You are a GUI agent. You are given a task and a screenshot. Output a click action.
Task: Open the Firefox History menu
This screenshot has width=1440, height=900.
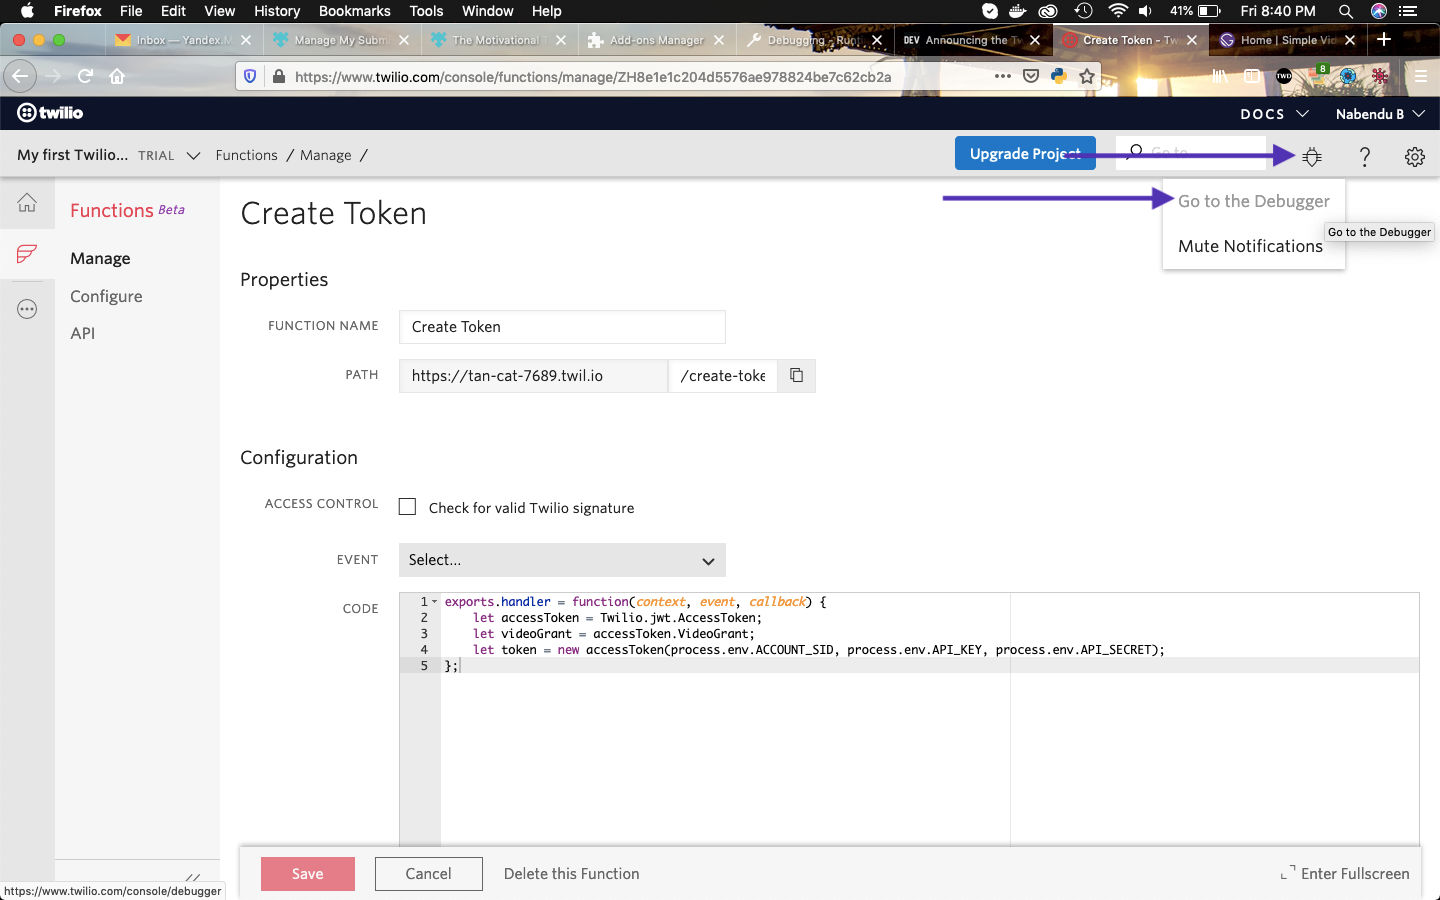pyautogui.click(x=277, y=11)
